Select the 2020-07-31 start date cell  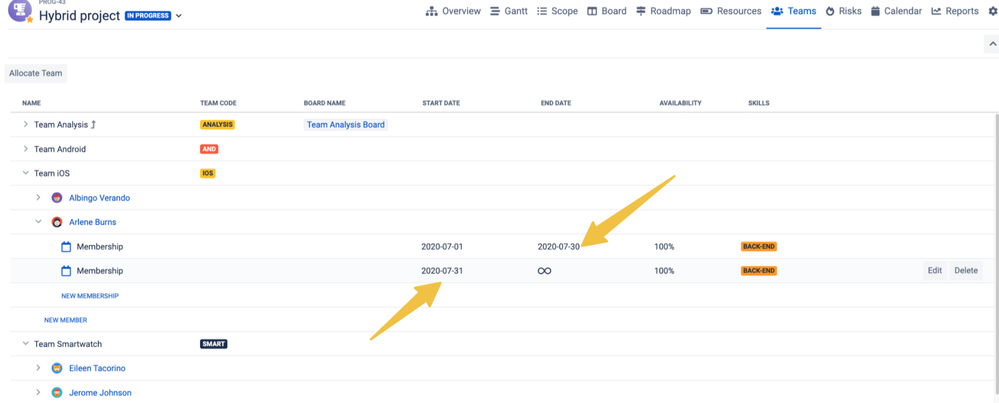pos(442,271)
